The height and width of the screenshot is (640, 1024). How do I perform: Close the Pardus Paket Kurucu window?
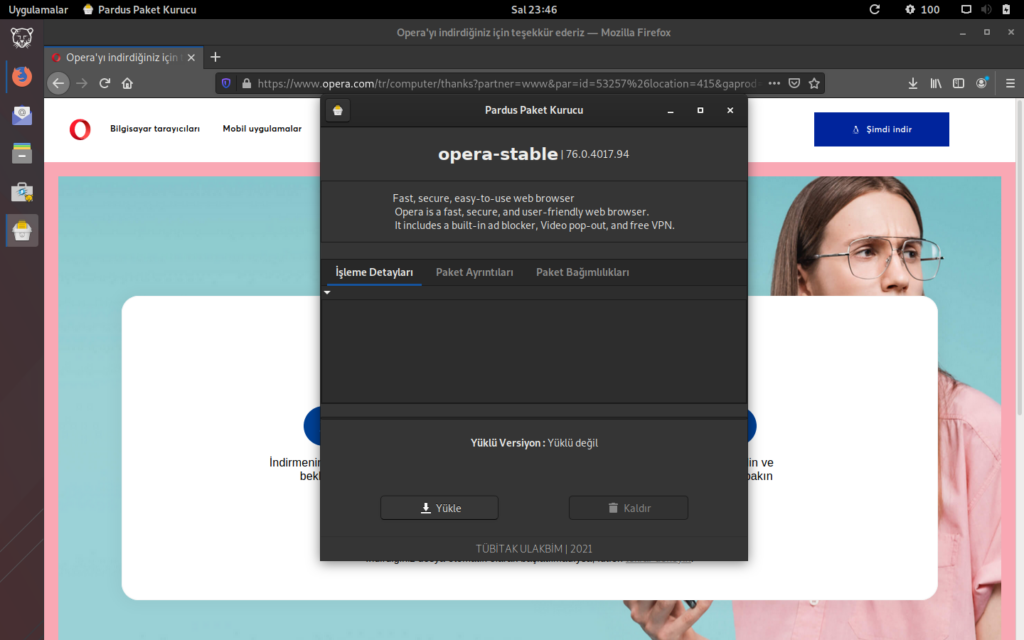pos(730,110)
